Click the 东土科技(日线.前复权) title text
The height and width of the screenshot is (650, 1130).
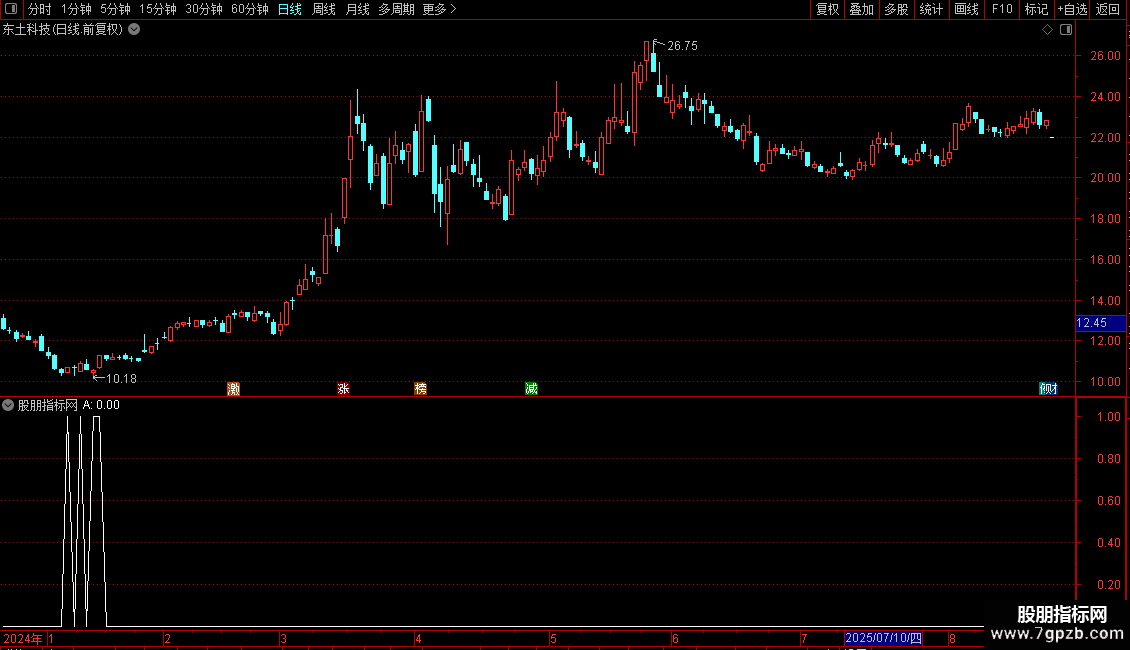click(63, 30)
